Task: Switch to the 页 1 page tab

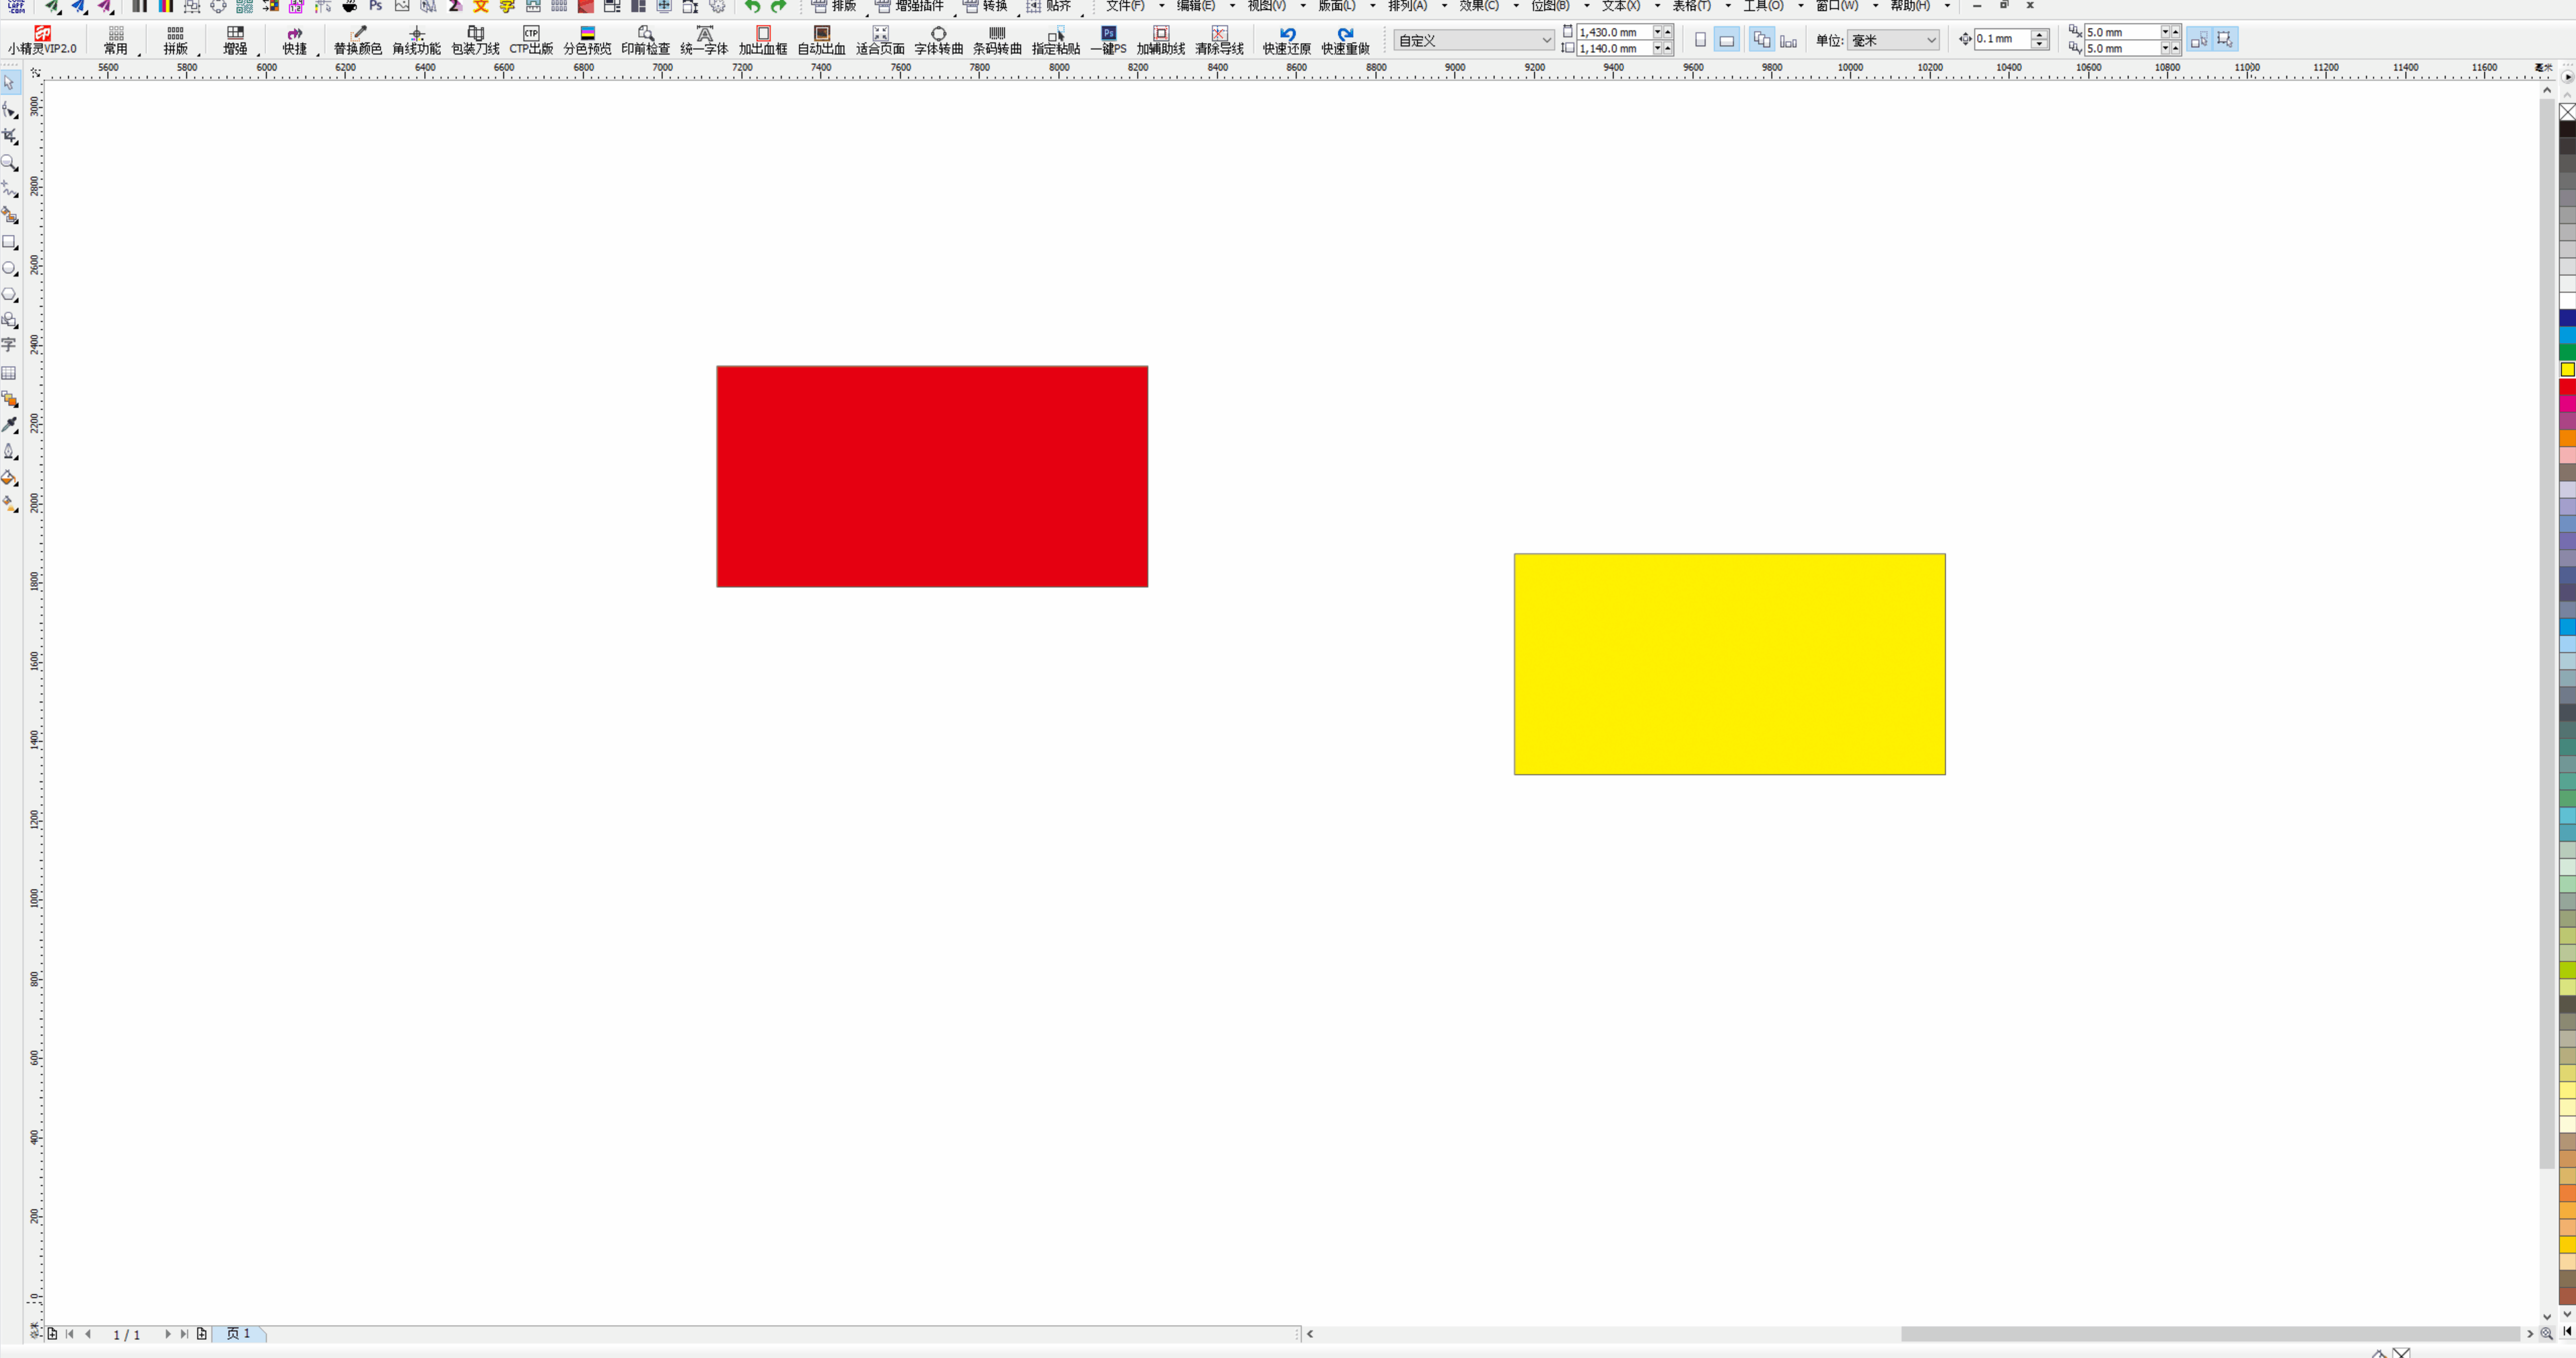Action: [x=238, y=1333]
